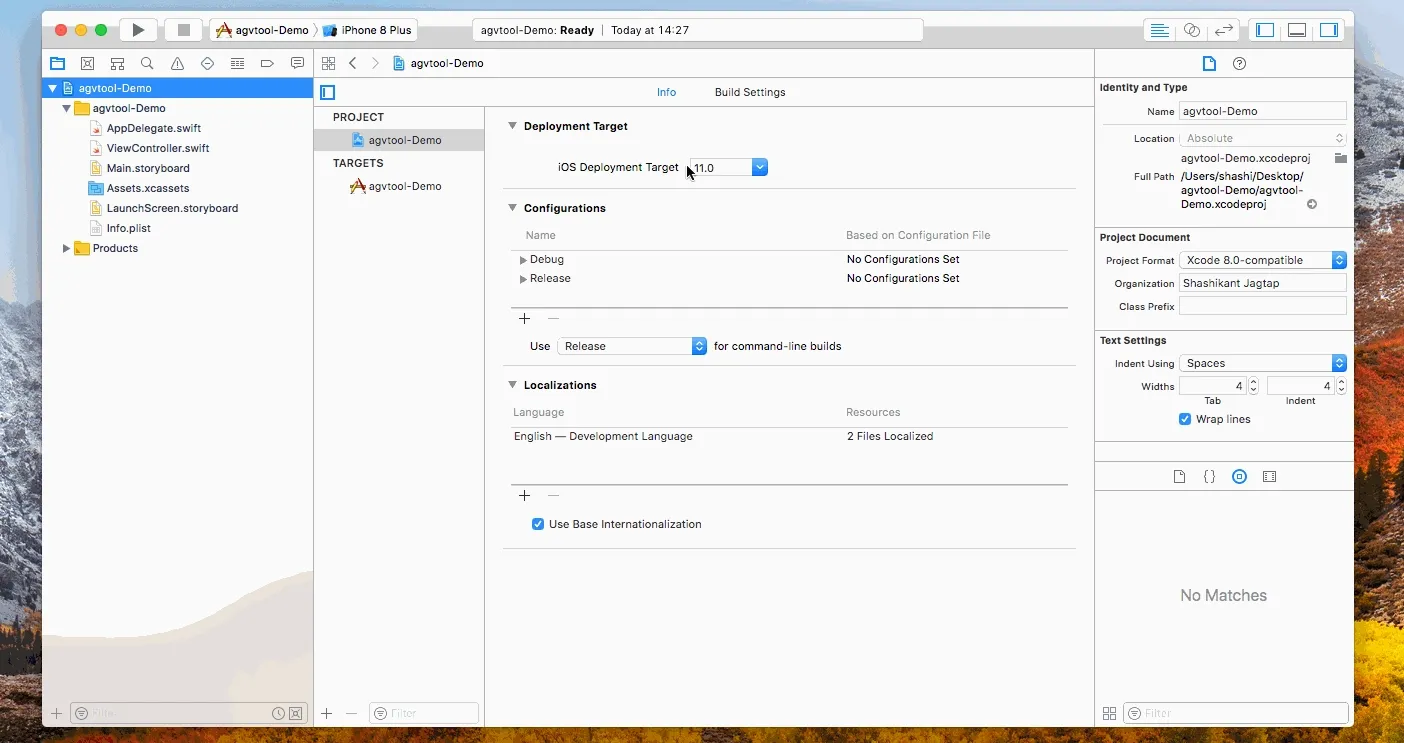Select the Info tab
1404x743 pixels.
(x=666, y=92)
